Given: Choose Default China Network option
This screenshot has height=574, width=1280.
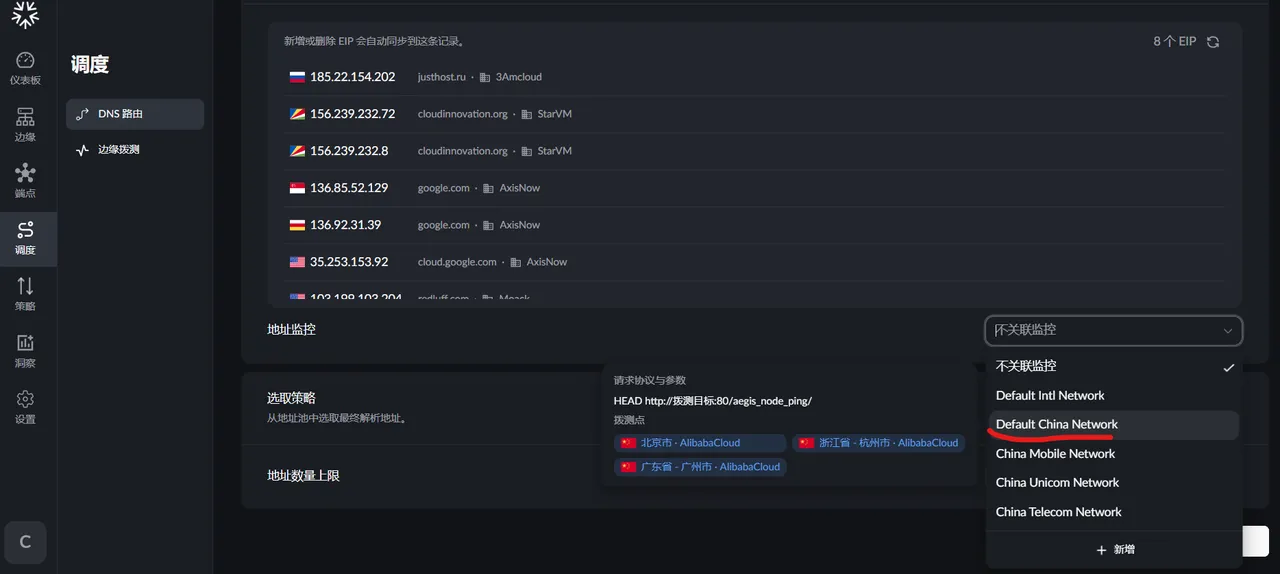Looking at the screenshot, I should 1113,424.
